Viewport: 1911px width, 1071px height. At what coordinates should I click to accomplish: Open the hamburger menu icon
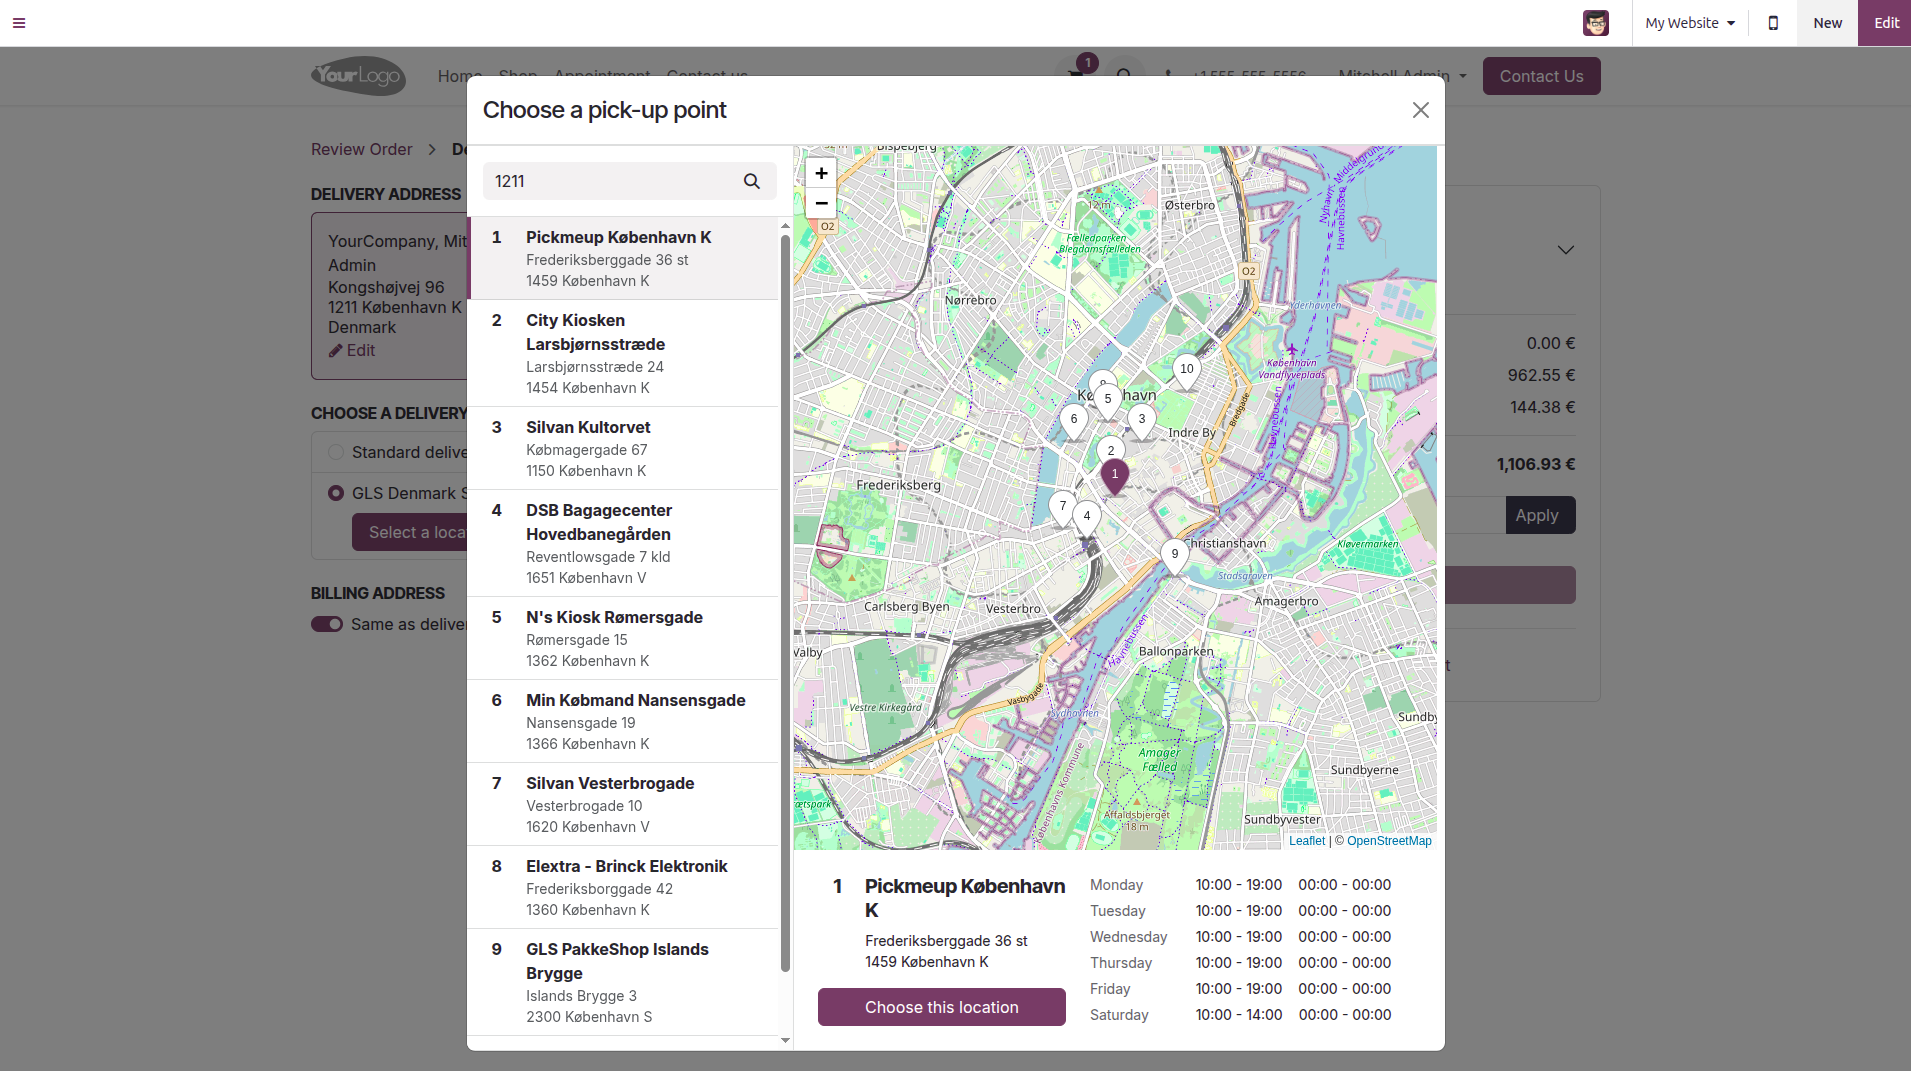point(19,23)
